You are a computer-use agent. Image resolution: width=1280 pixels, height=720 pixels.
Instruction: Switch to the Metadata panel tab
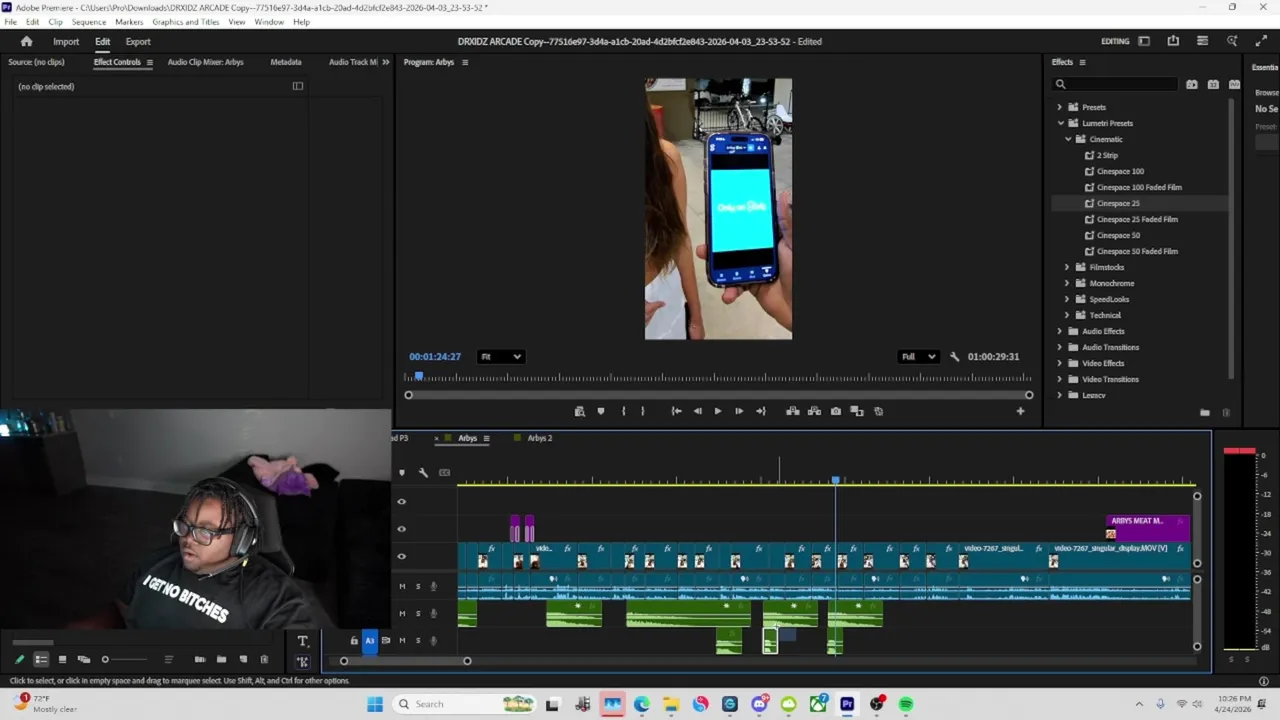pos(285,62)
